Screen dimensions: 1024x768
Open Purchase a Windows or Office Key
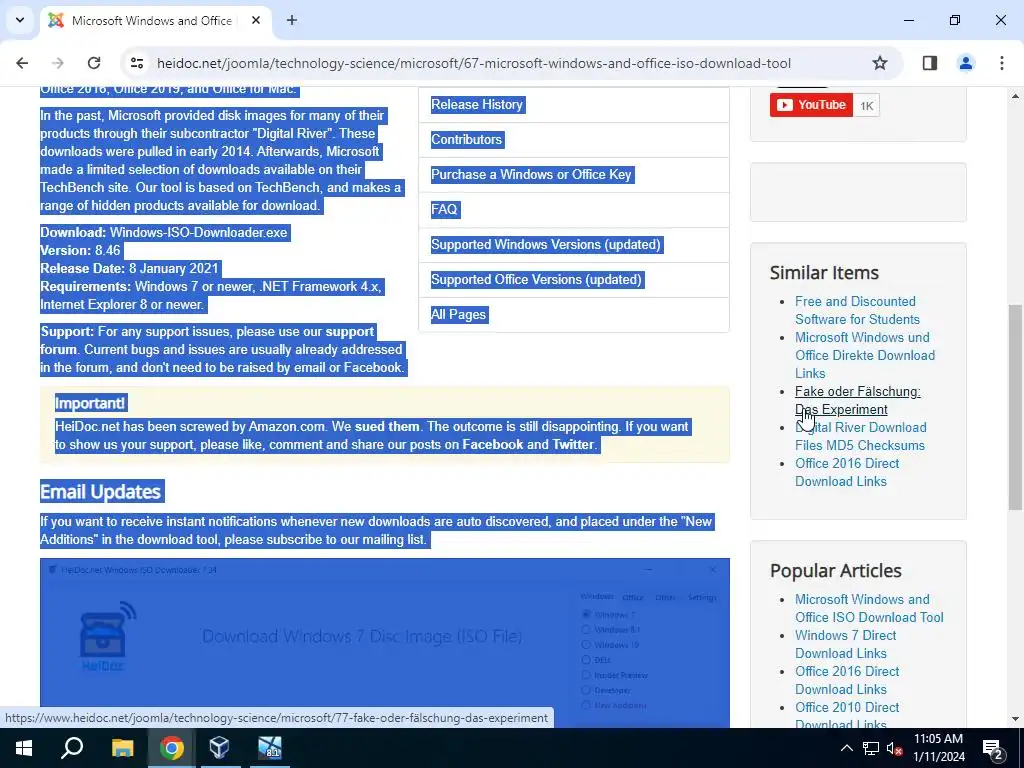[x=531, y=174]
